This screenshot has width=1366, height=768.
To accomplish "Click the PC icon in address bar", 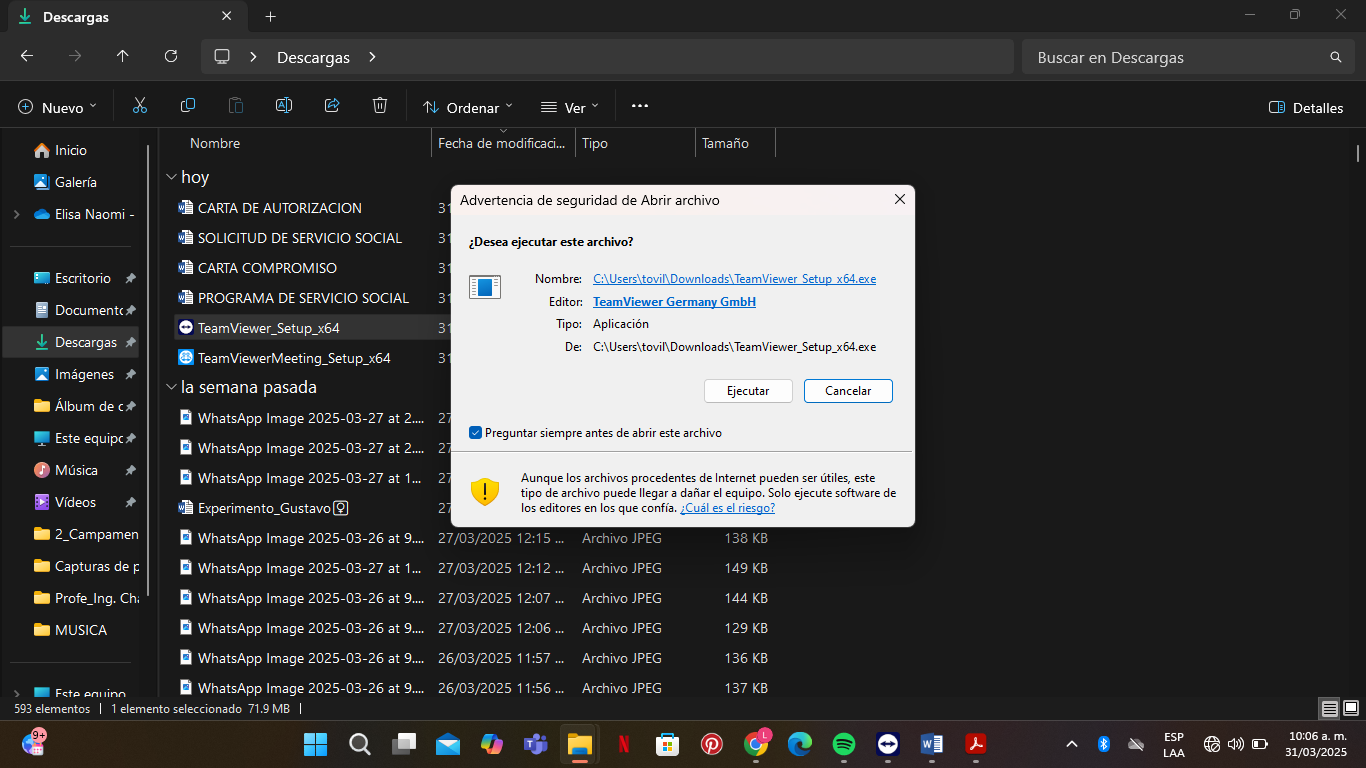I will (223, 57).
